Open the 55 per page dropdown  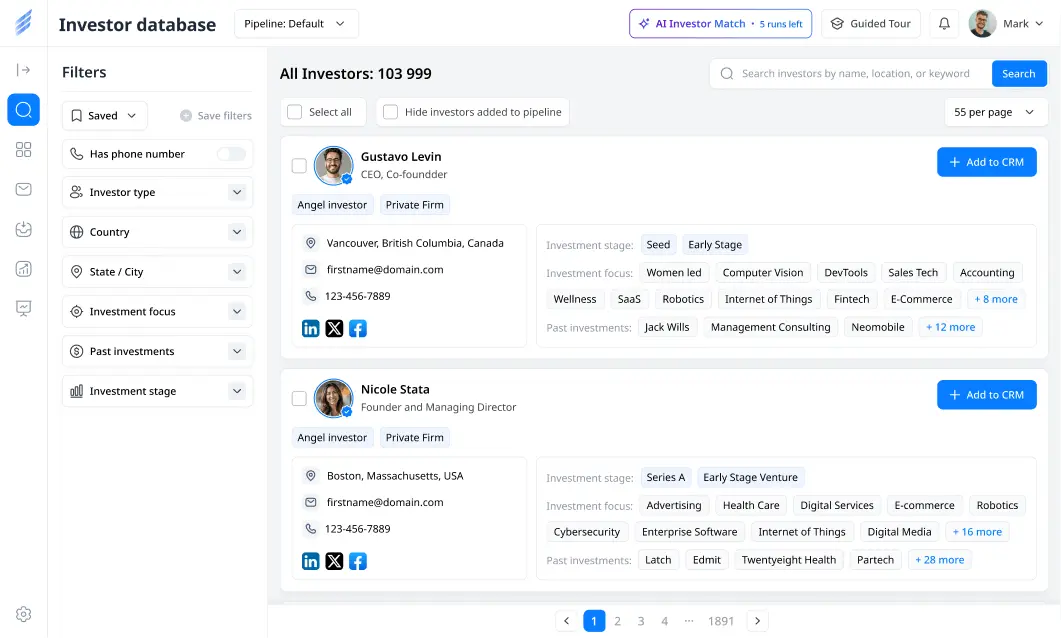pos(995,112)
